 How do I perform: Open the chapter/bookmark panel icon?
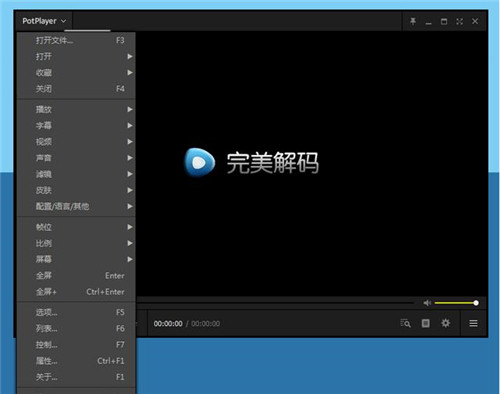click(x=426, y=323)
